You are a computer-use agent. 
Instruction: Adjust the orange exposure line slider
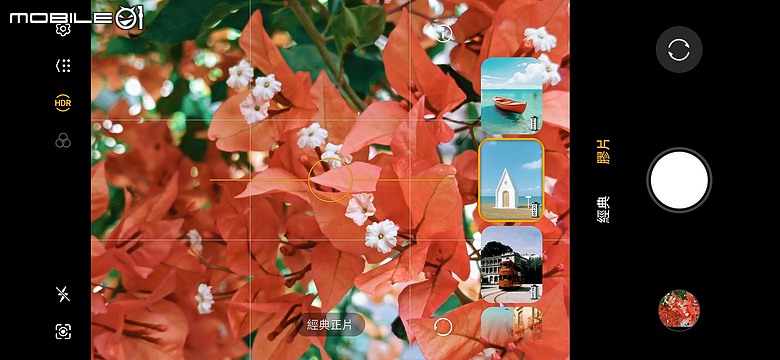pos(332,180)
